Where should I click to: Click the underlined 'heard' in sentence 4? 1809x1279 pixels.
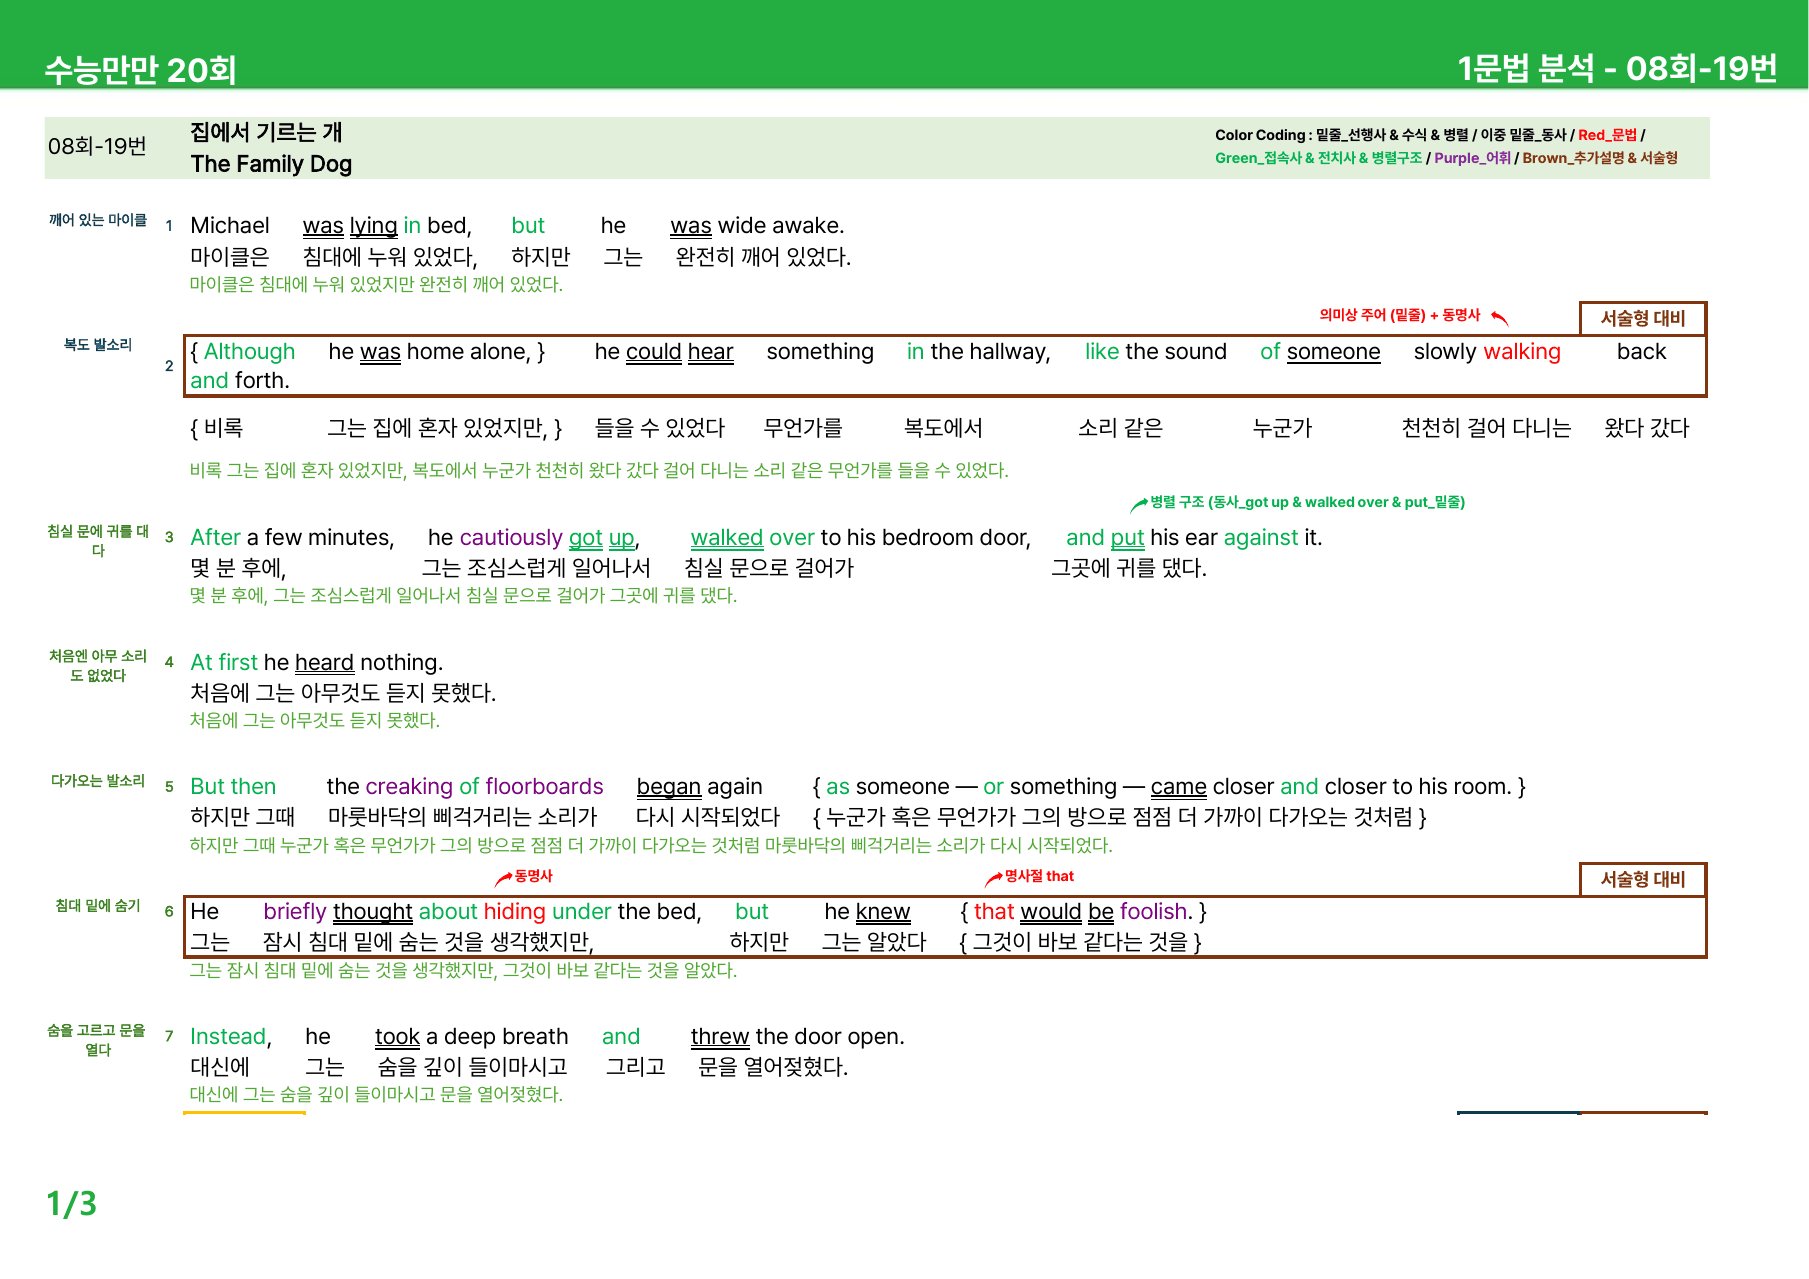[324, 663]
